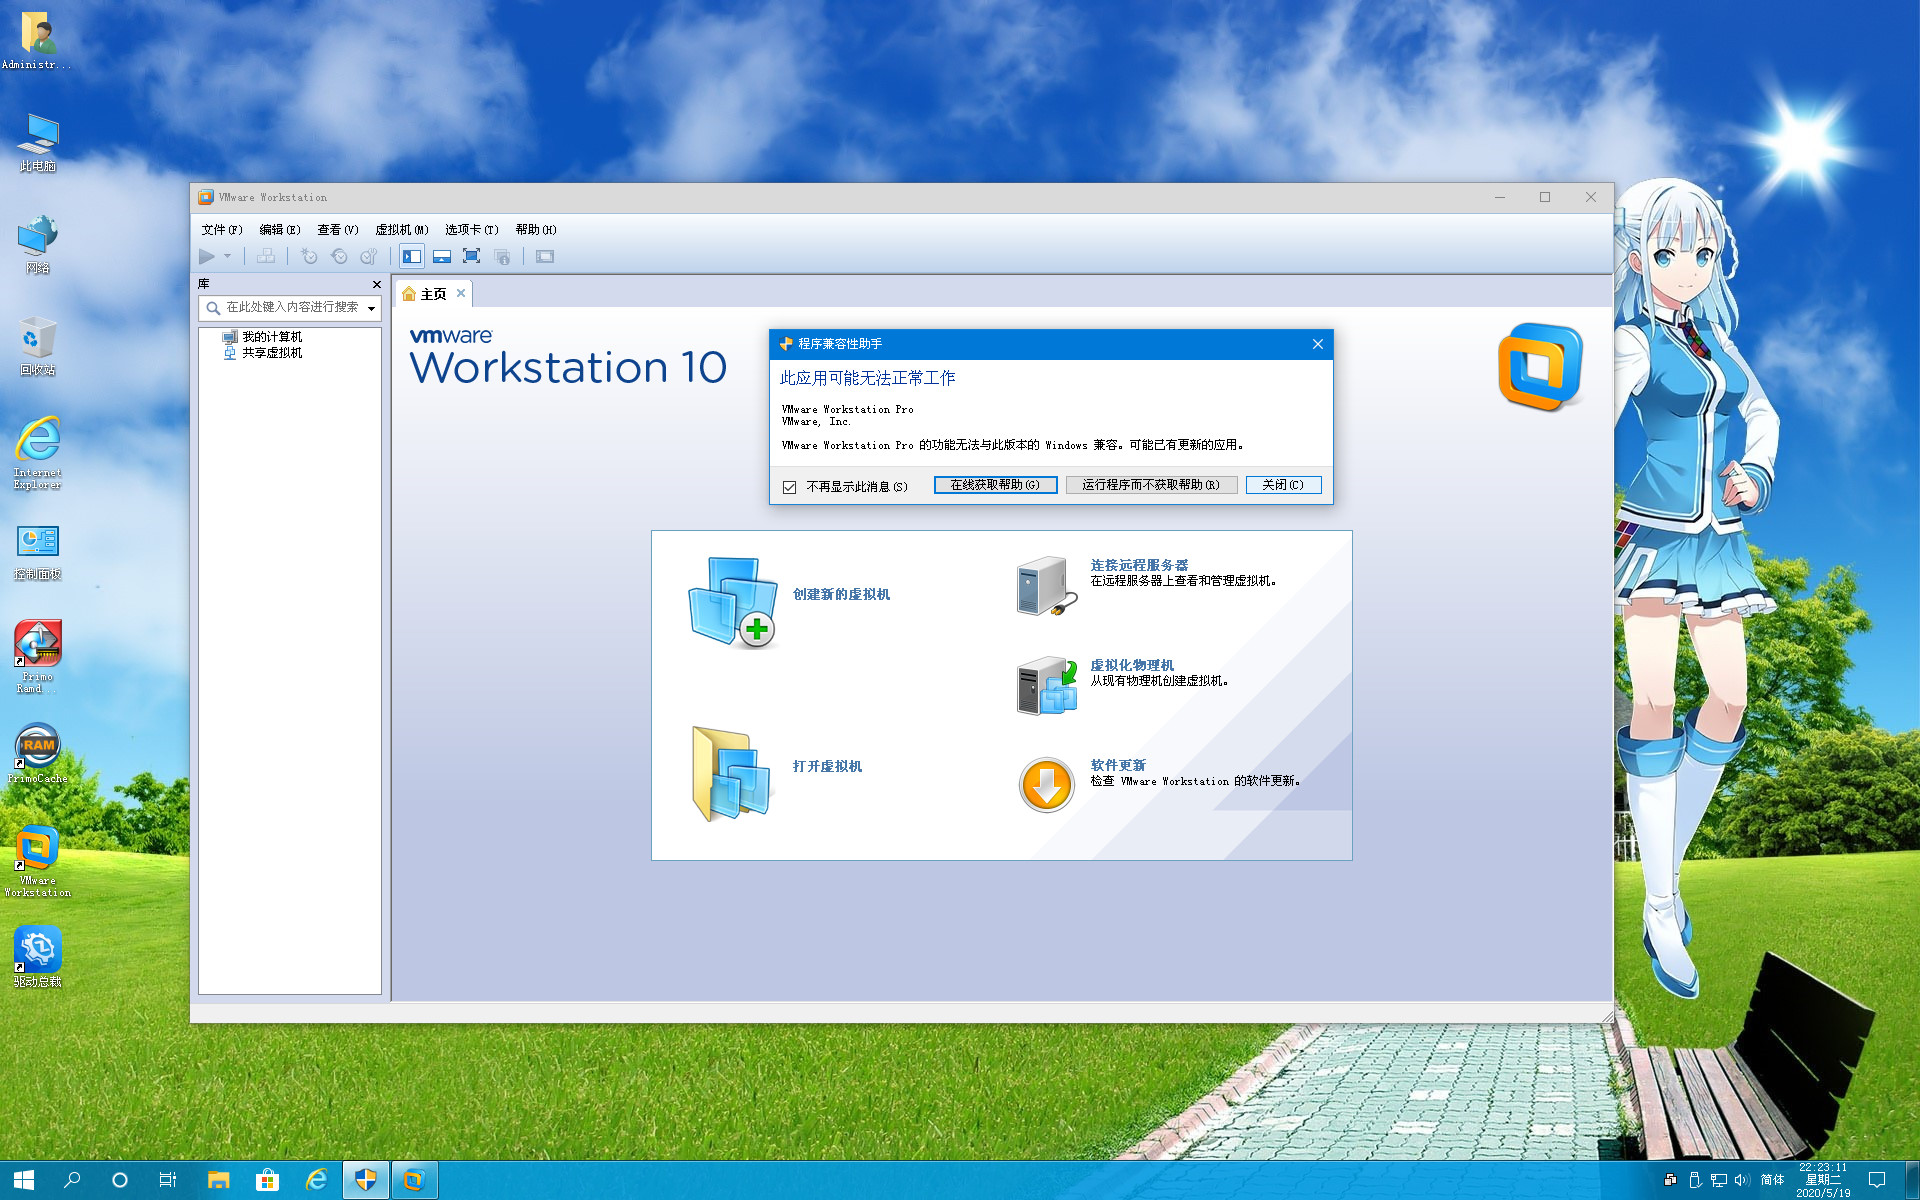
Task: Click 运行程序而不获取帮助(R) button
Action: tap(1151, 485)
